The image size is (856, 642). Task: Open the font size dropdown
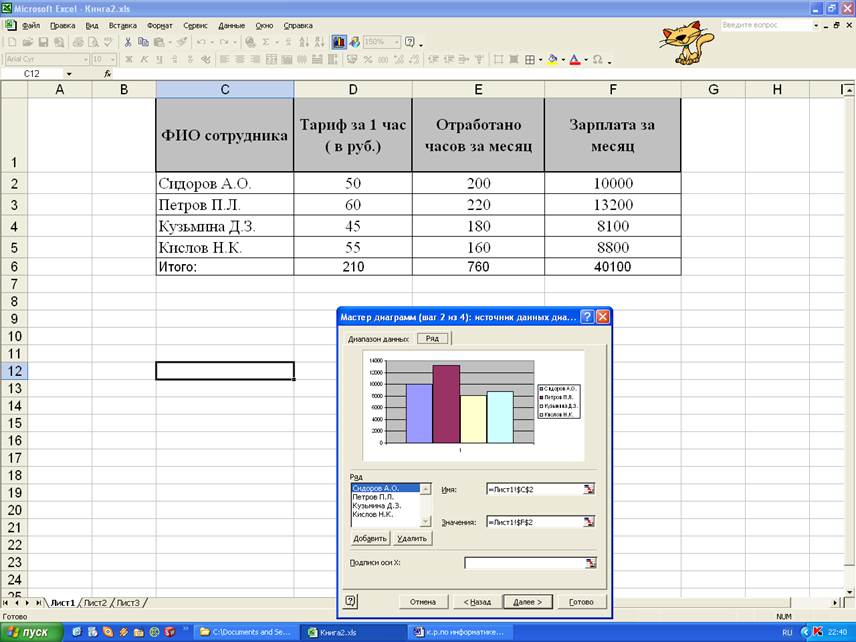pyautogui.click(x=113, y=59)
